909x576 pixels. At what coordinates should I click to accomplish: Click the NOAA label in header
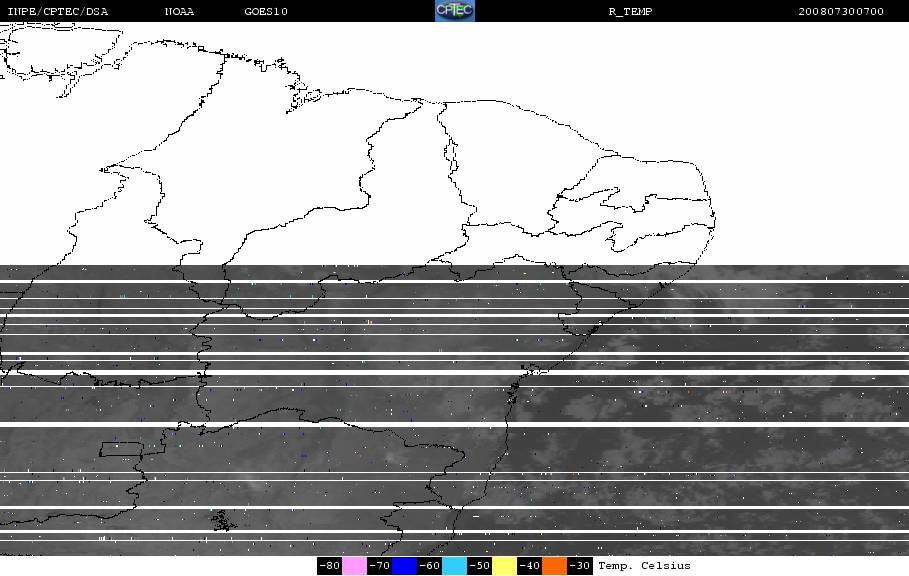coord(179,12)
